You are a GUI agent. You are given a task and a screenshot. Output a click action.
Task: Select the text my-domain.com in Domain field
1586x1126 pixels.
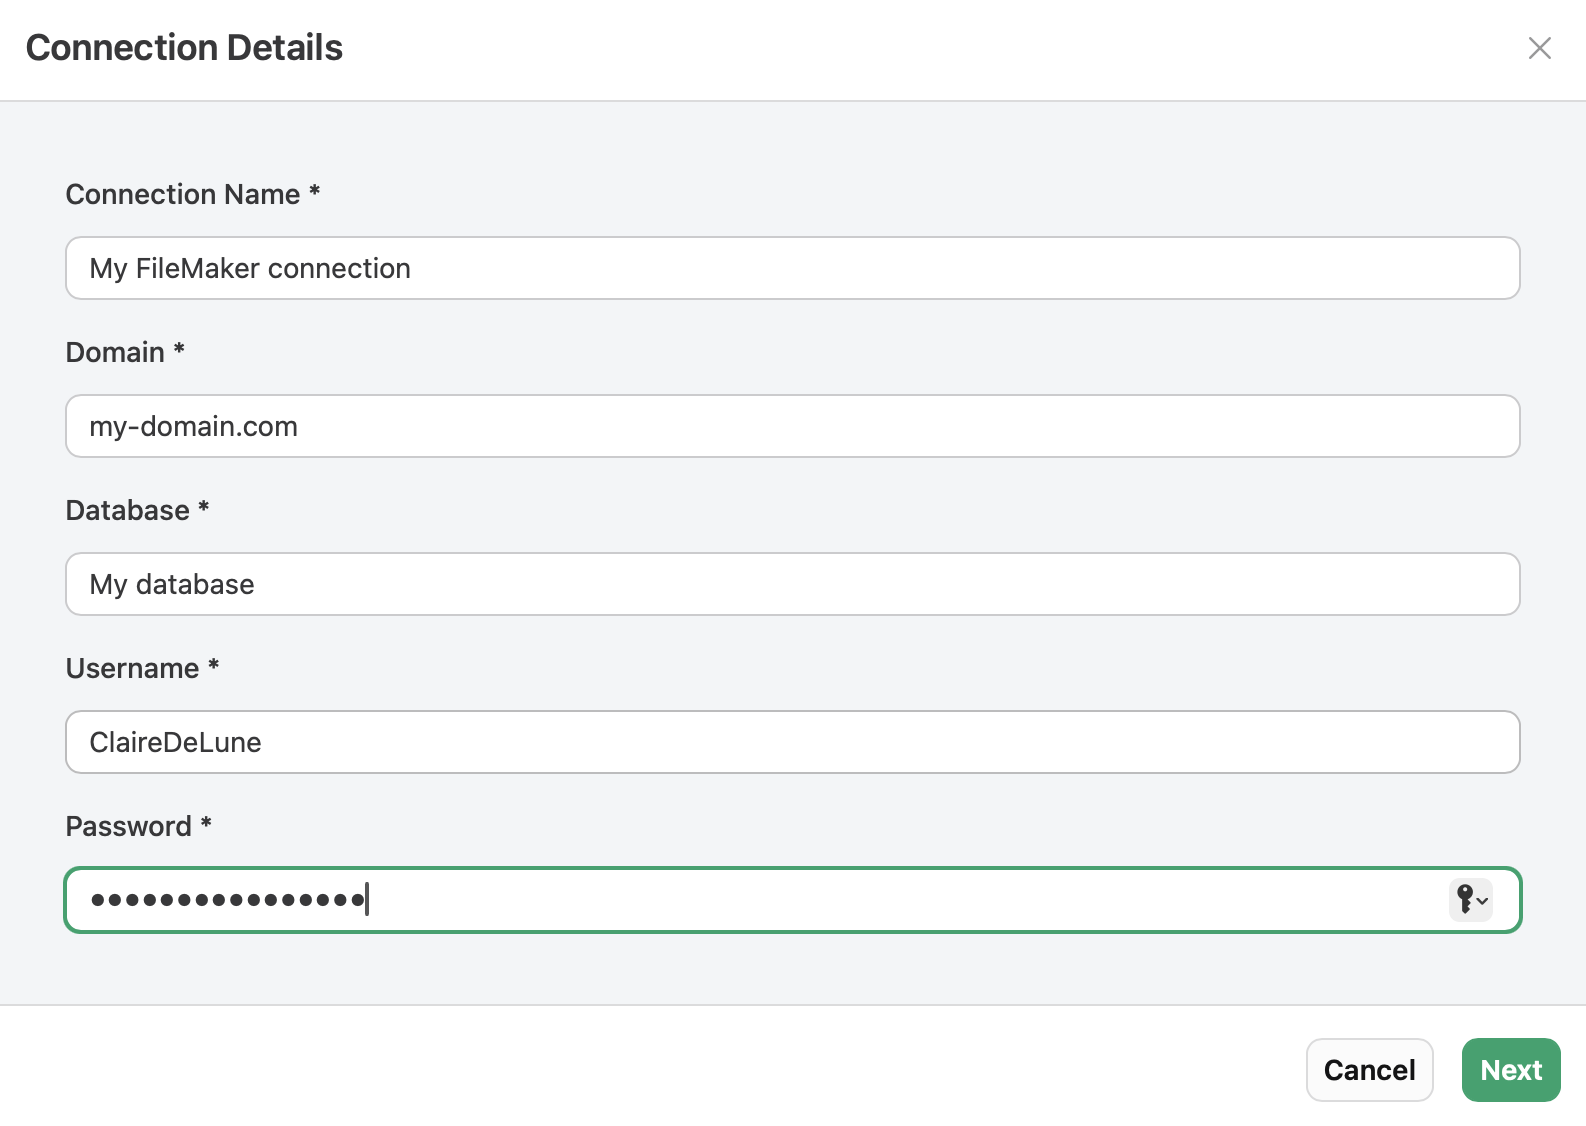193,426
